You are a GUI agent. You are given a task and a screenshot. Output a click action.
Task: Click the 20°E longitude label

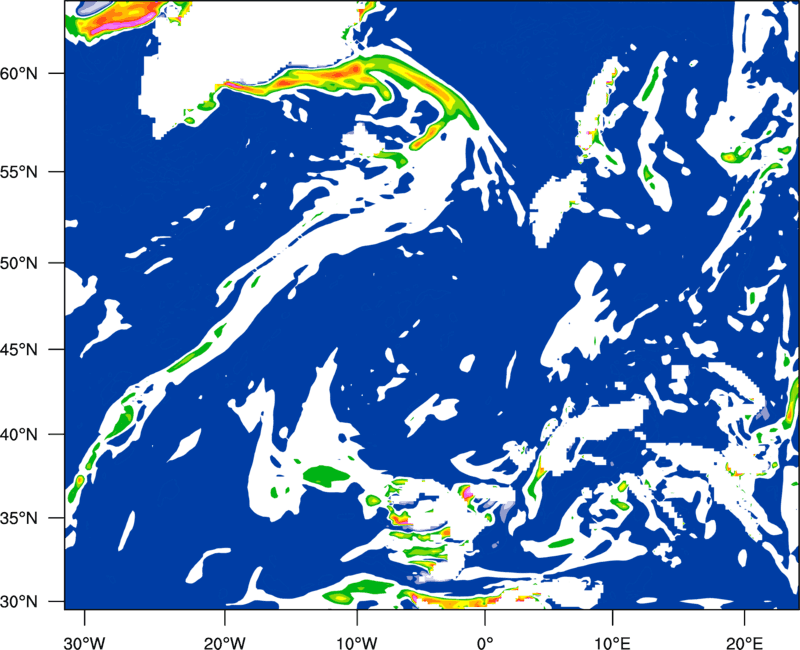pyautogui.click(x=744, y=643)
